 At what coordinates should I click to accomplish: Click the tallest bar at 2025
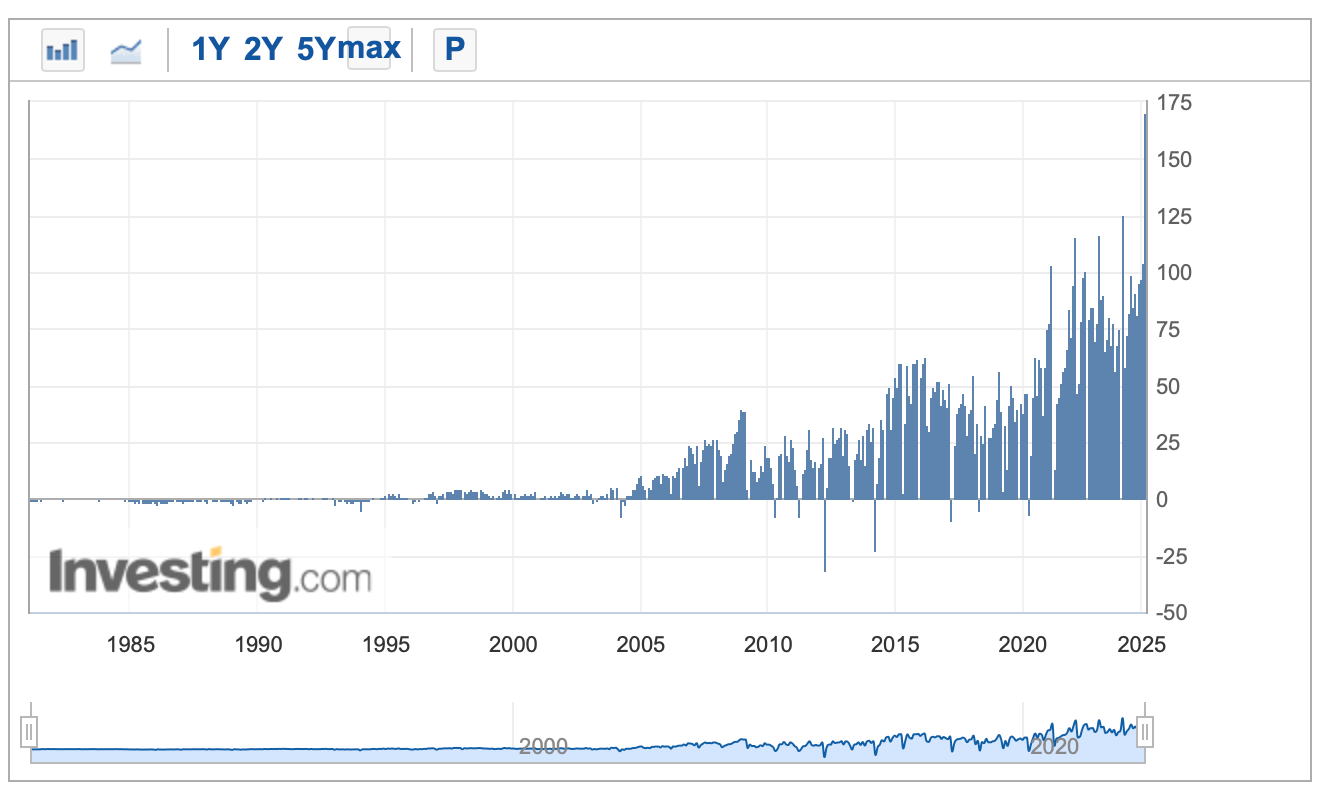click(1145, 306)
